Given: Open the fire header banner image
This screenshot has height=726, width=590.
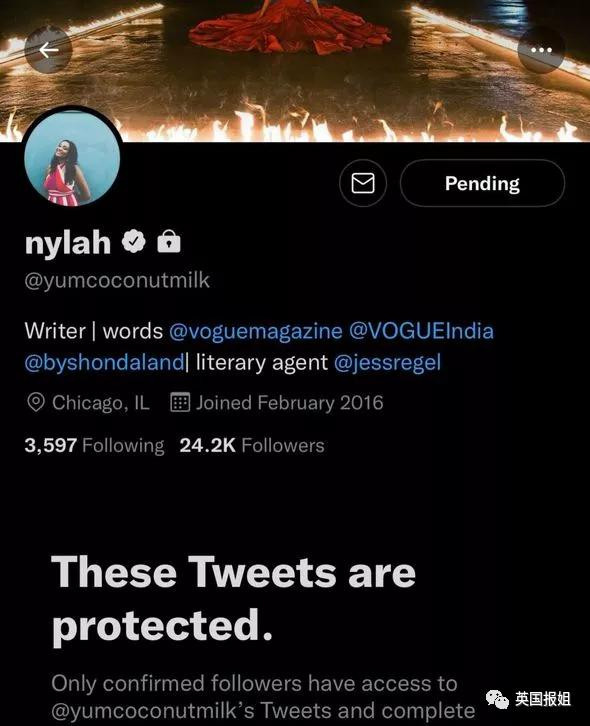Looking at the screenshot, I should pos(295,70).
